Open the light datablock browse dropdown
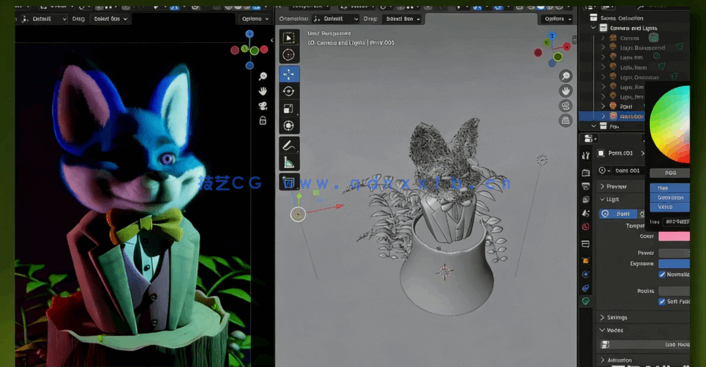This screenshot has height=367, width=706. click(604, 171)
